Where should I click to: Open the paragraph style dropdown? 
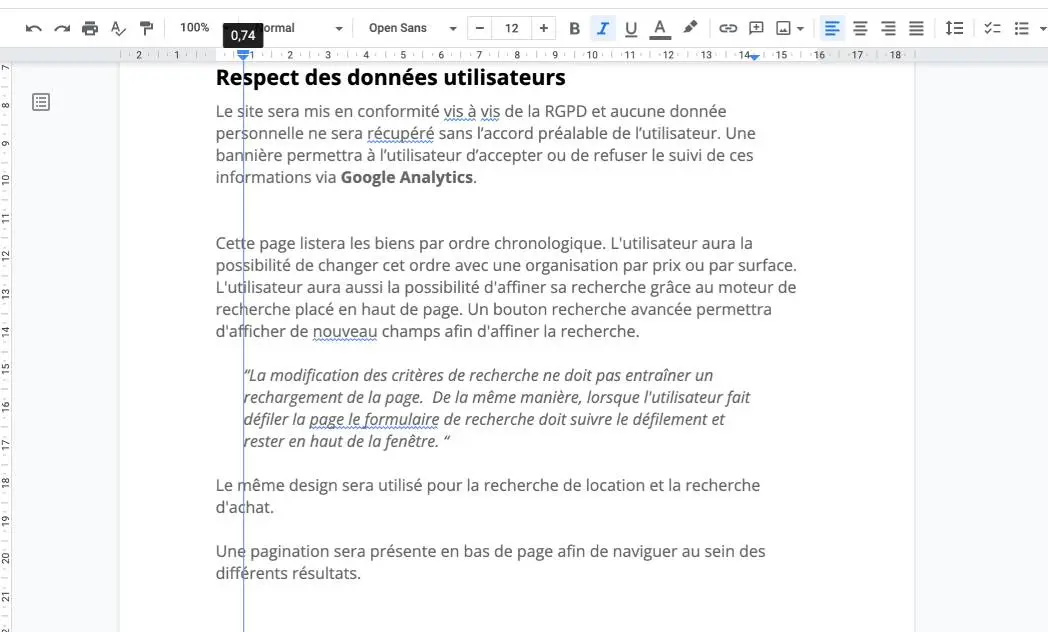tap(299, 28)
